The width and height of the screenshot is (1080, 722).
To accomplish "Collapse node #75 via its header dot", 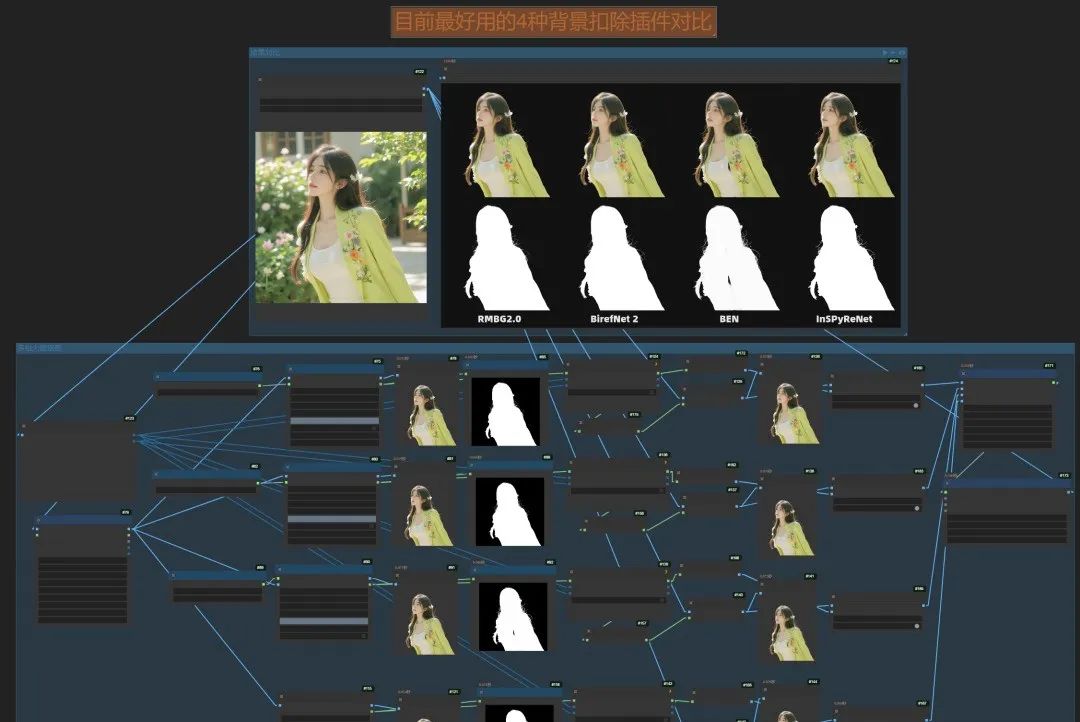I will click(291, 369).
